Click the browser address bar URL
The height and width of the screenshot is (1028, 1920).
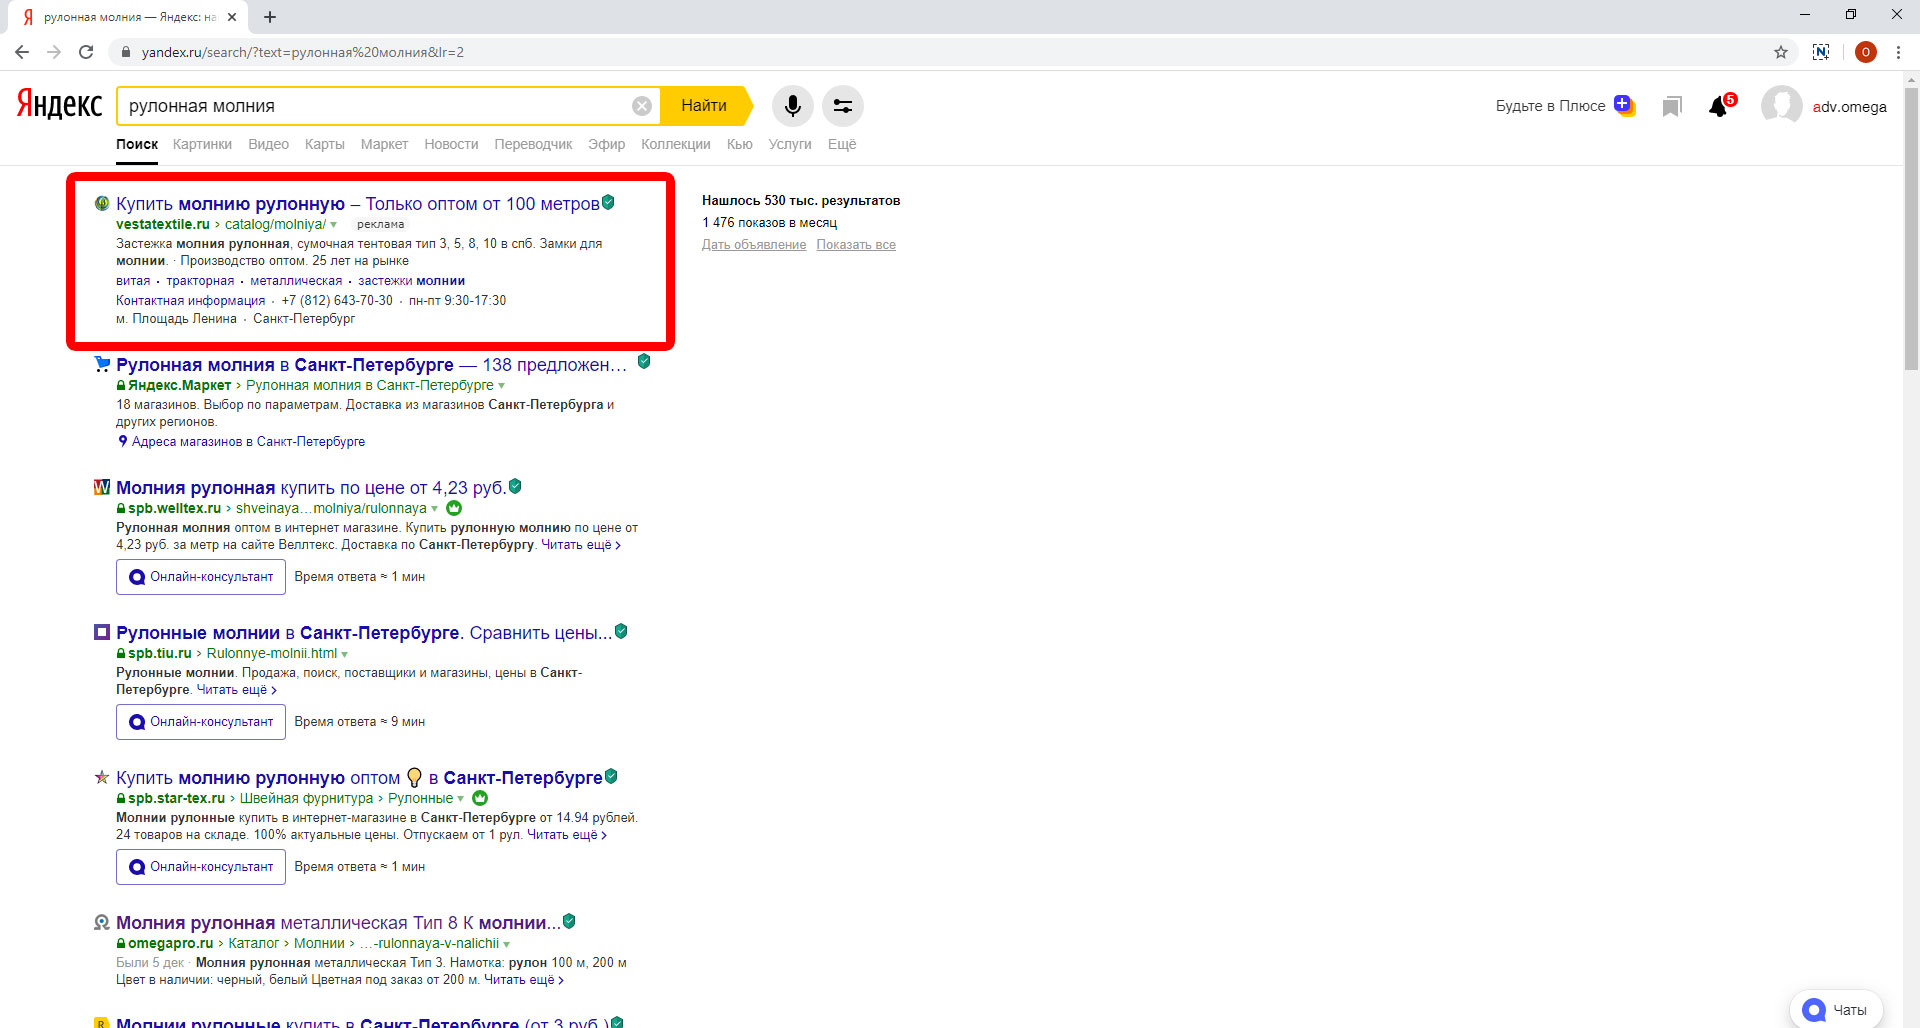[303, 52]
